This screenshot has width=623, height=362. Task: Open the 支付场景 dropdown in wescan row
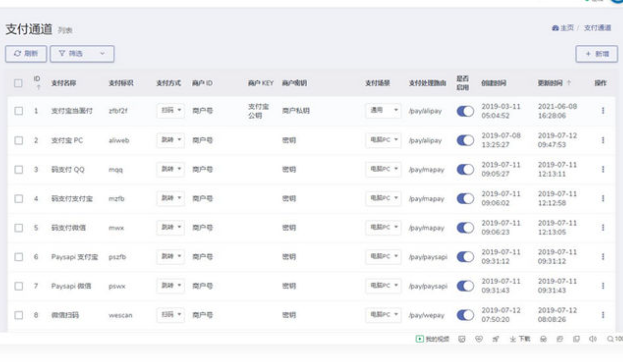click(x=383, y=314)
